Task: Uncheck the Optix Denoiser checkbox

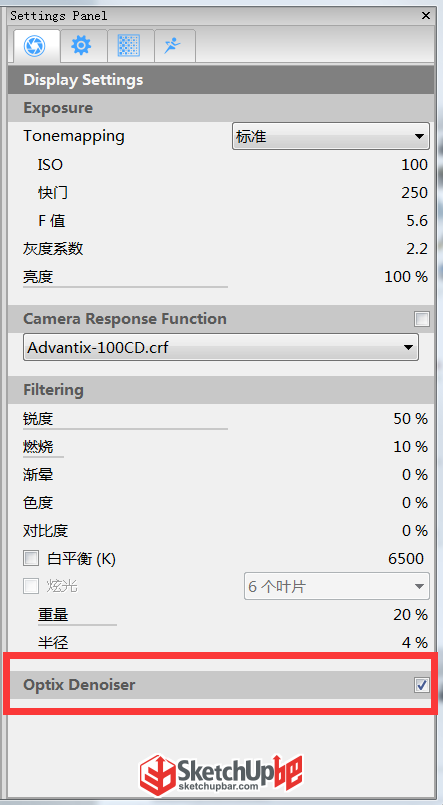Action: 422,685
